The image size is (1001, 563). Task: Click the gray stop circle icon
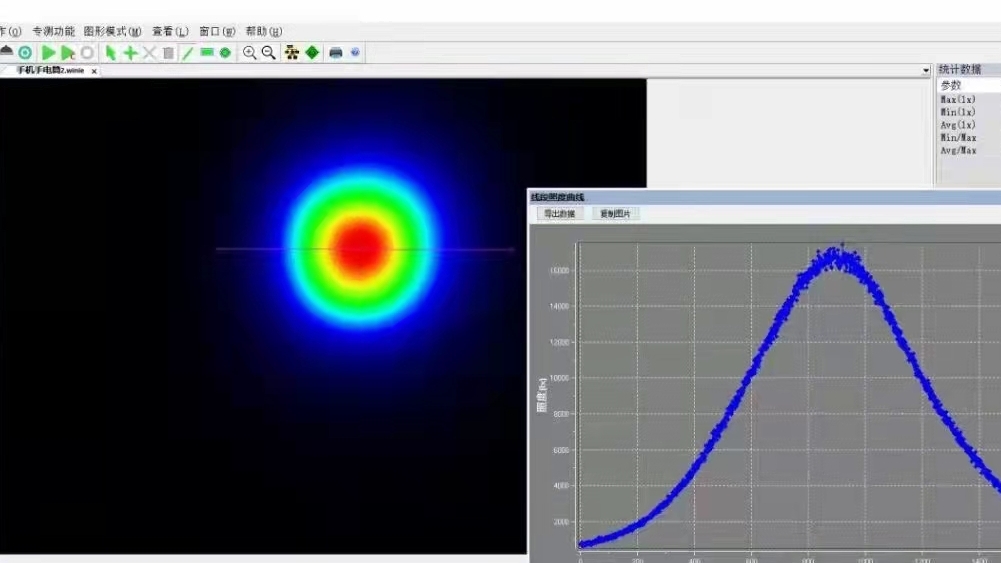tap(88, 53)
